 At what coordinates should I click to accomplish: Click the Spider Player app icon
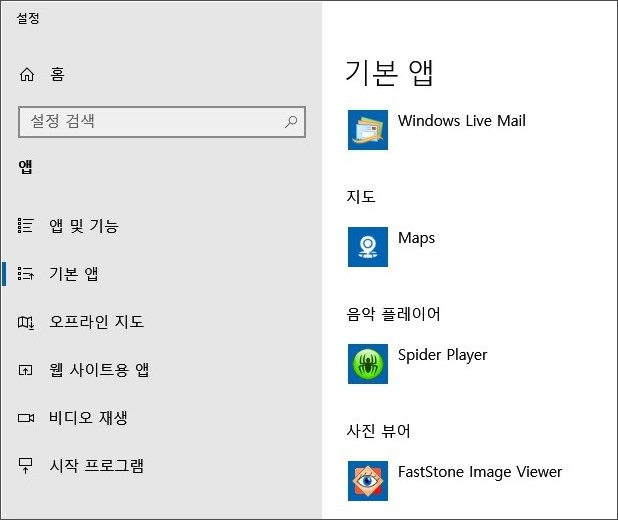point(368,364)
